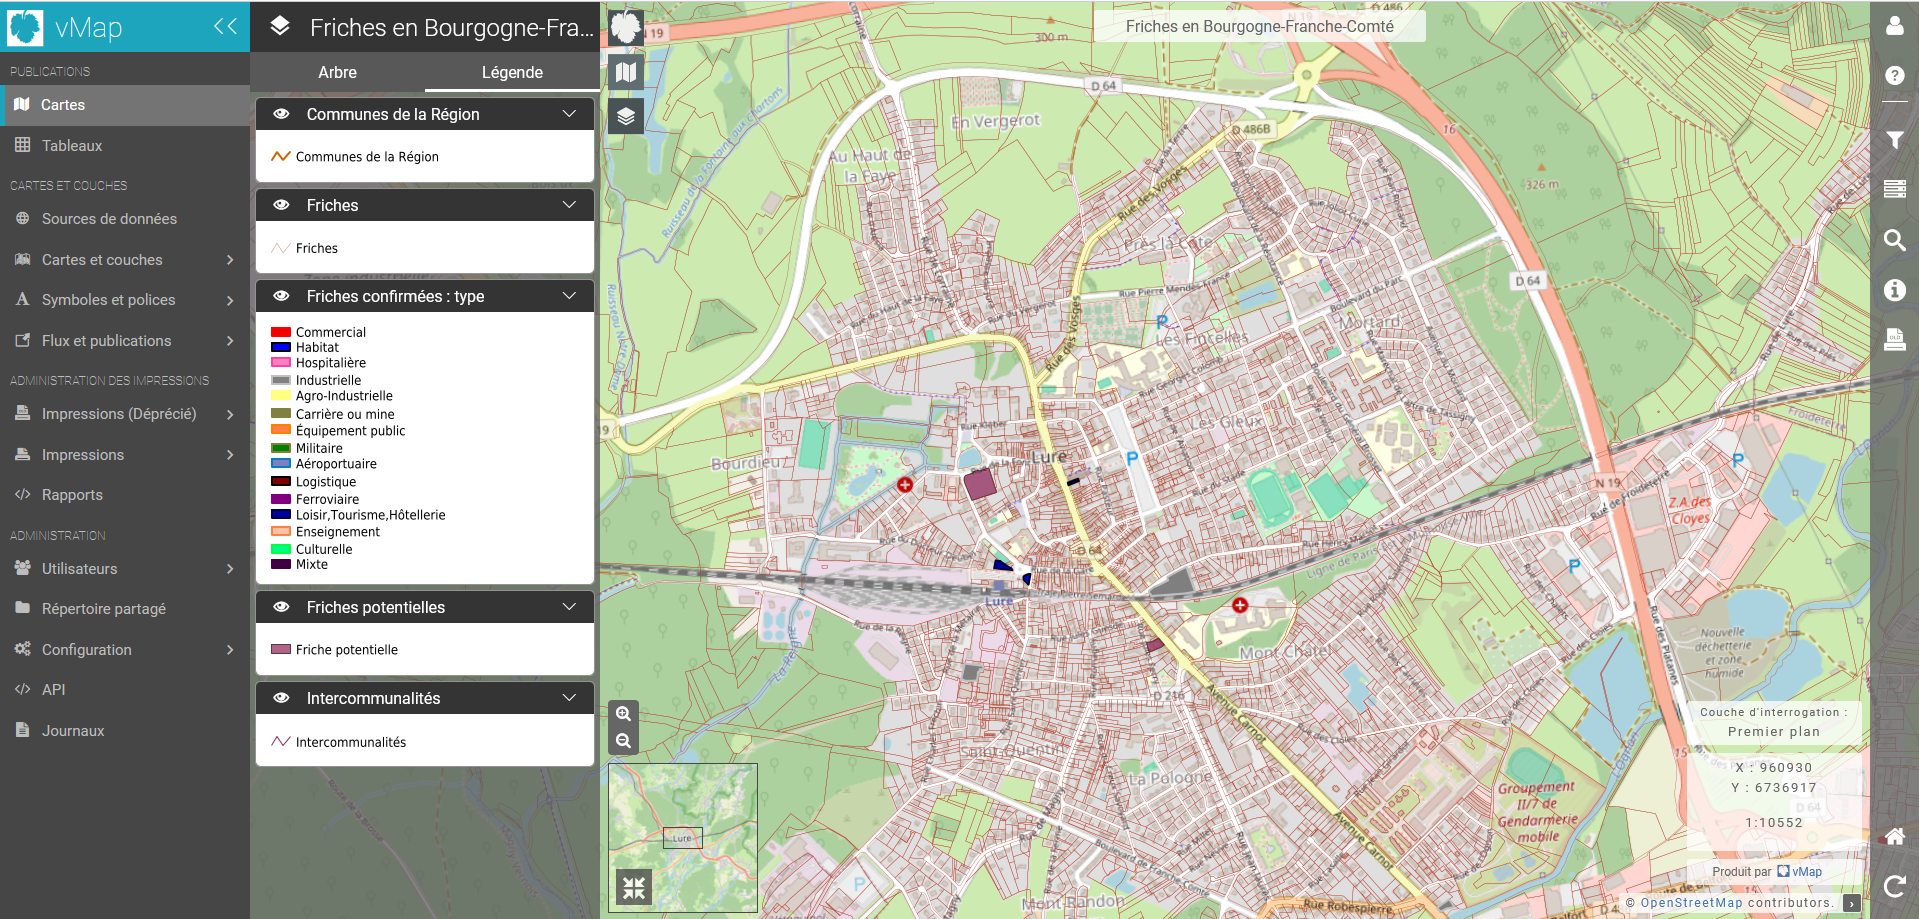Image resolution: width=1919 pixels, height=919 pixels.
Task: Click the home extent icon
Action: [1894, 837]
